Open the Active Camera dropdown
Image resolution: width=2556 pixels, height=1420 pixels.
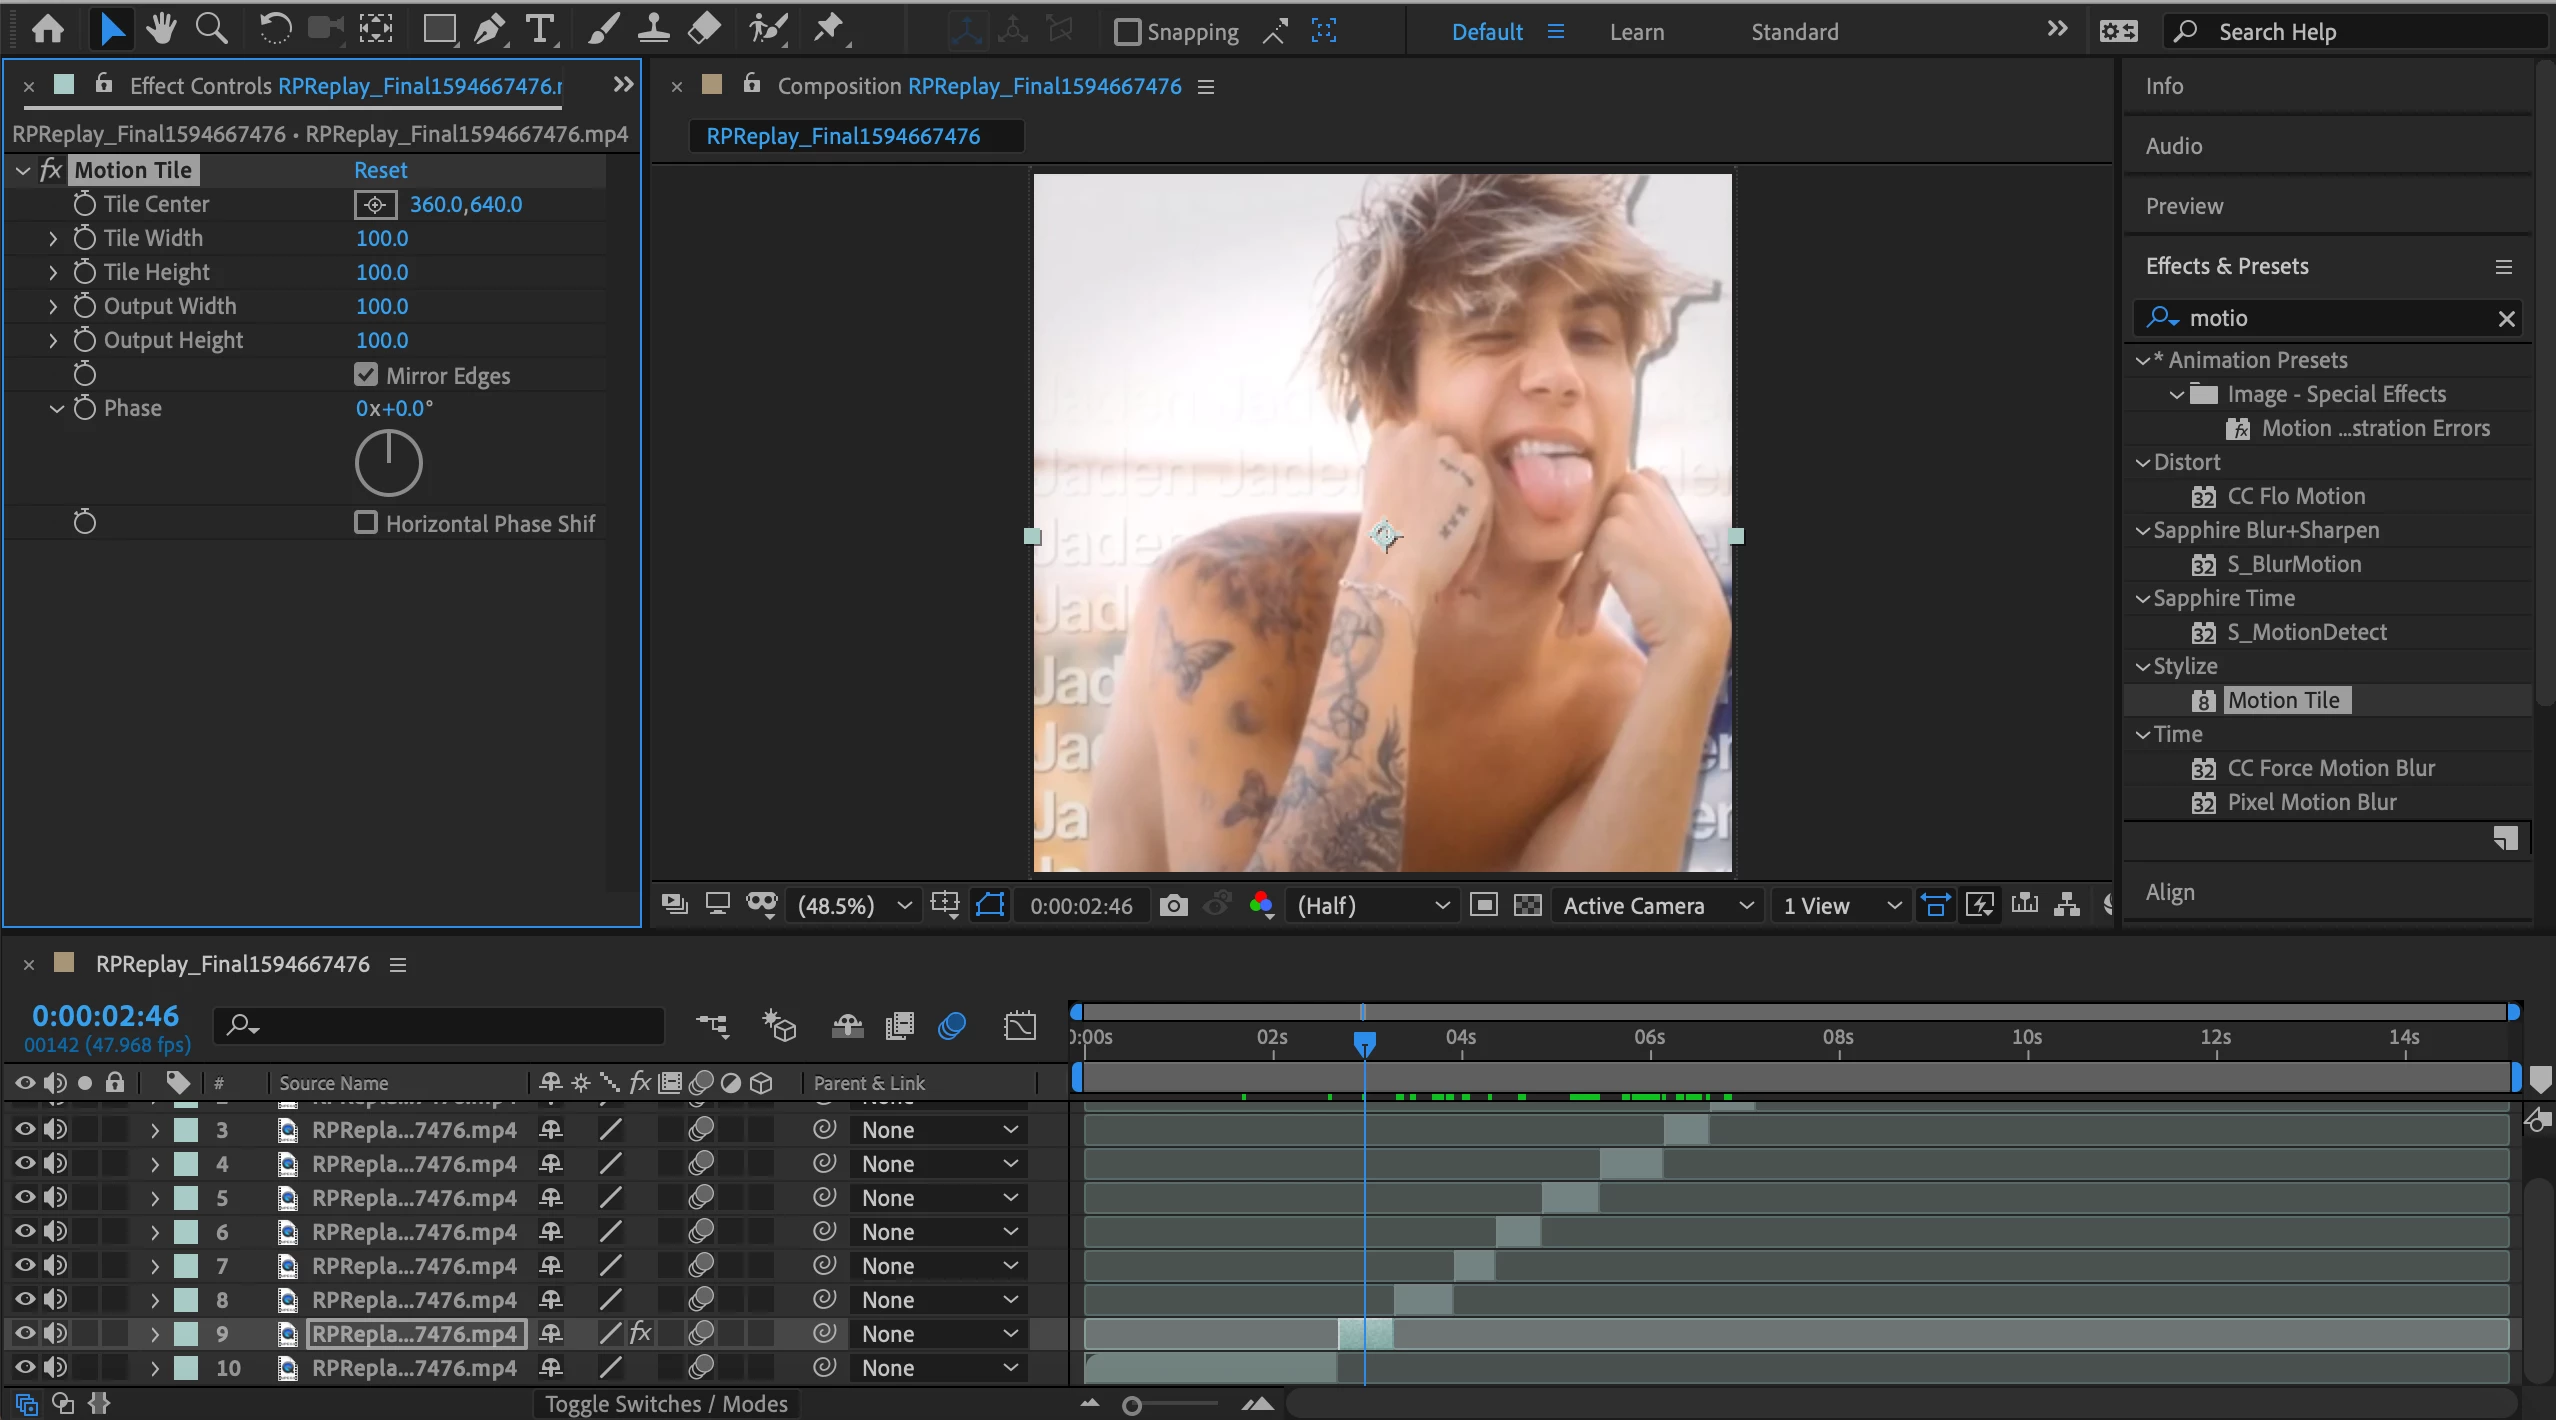(1657, 906)
